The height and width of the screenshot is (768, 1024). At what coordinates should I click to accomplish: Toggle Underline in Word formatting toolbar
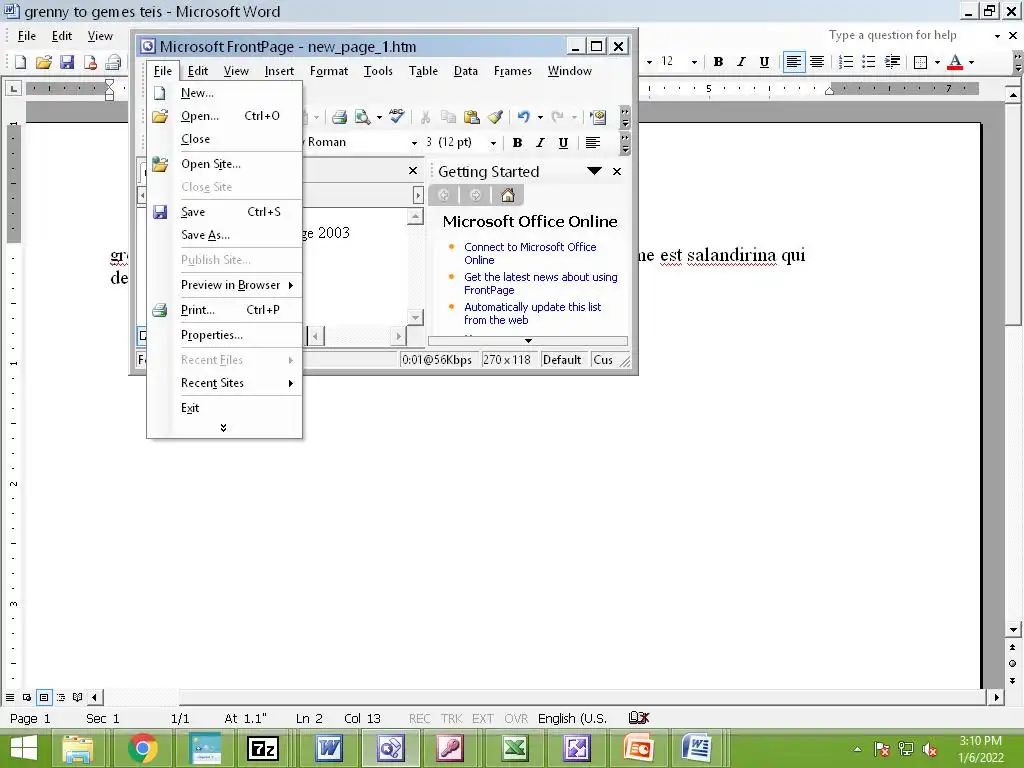[x=764, y=62]
